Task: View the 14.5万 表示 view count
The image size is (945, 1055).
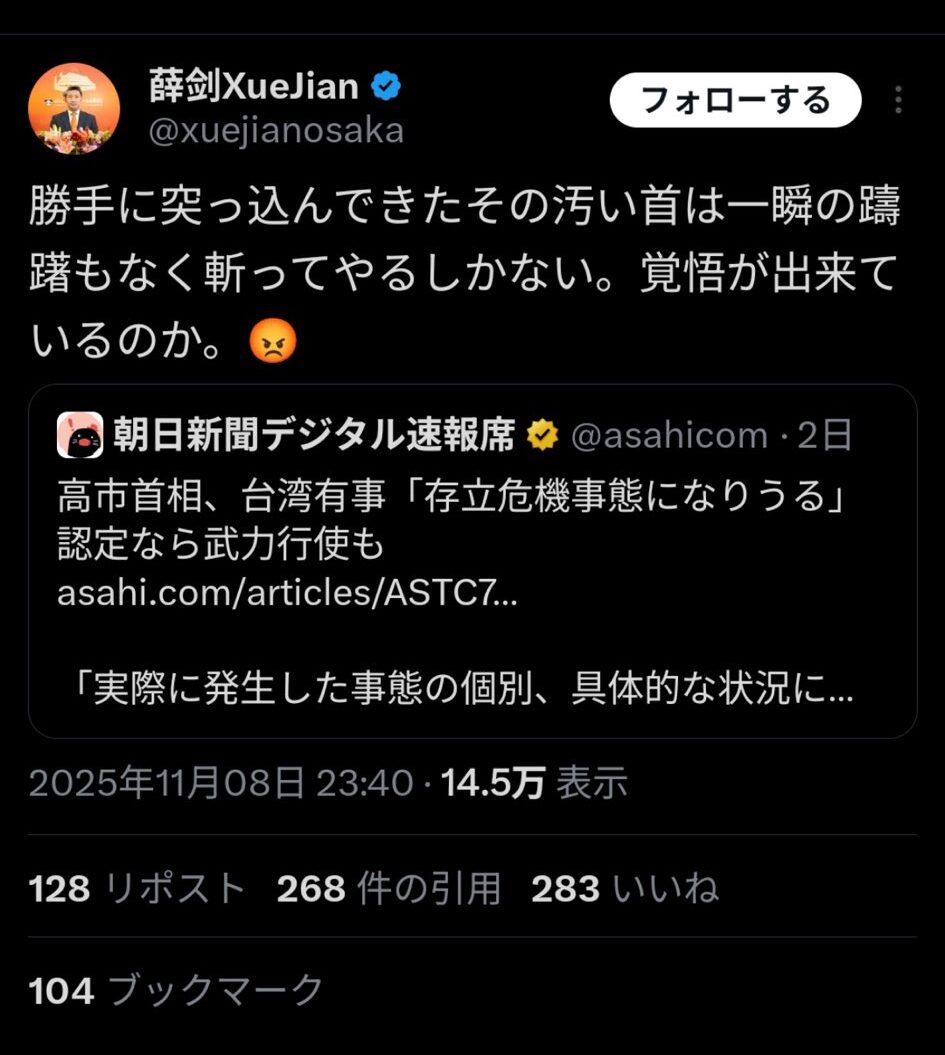Action: coord(534,783)
